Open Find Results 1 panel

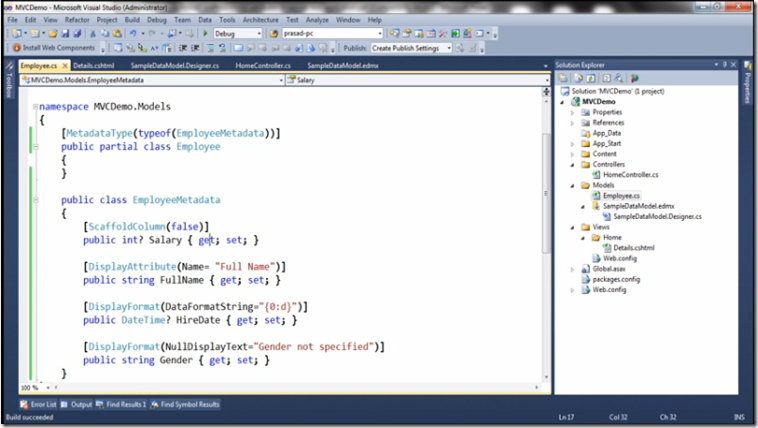(121, 404)
